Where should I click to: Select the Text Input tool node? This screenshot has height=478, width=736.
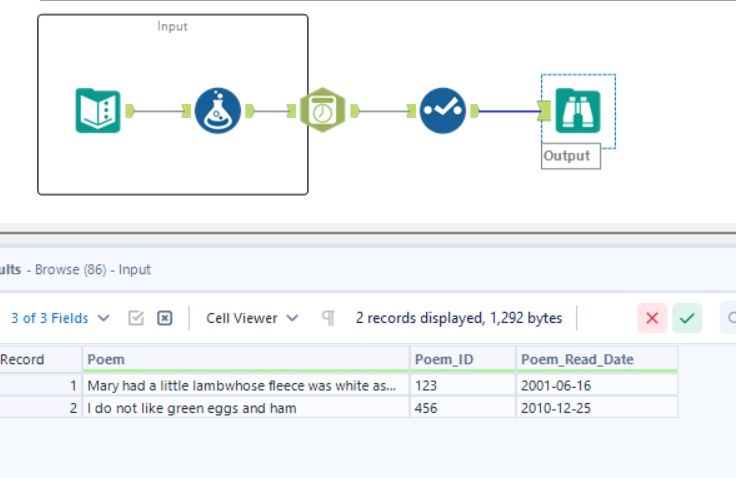tap(98, 111)
